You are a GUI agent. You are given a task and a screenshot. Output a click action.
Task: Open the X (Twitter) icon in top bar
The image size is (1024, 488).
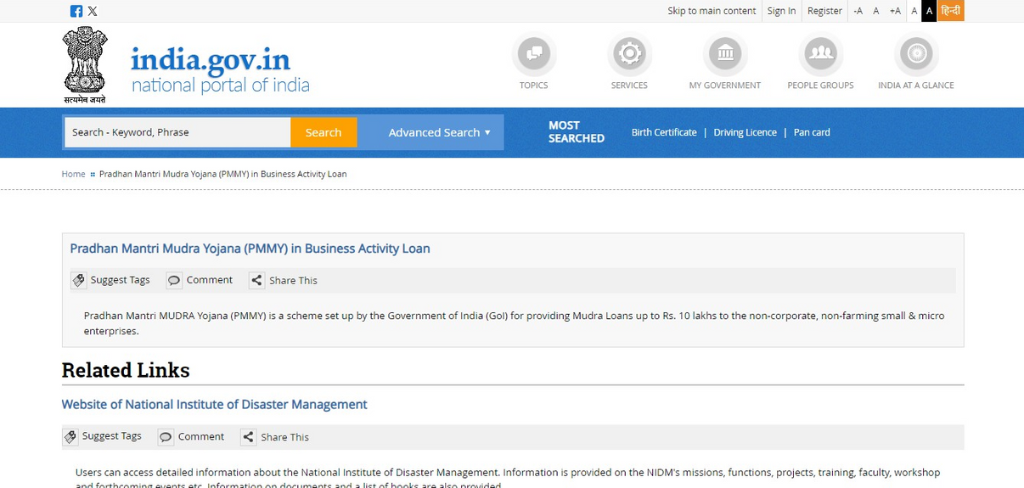pyautogui.click(x=93, y=11)
